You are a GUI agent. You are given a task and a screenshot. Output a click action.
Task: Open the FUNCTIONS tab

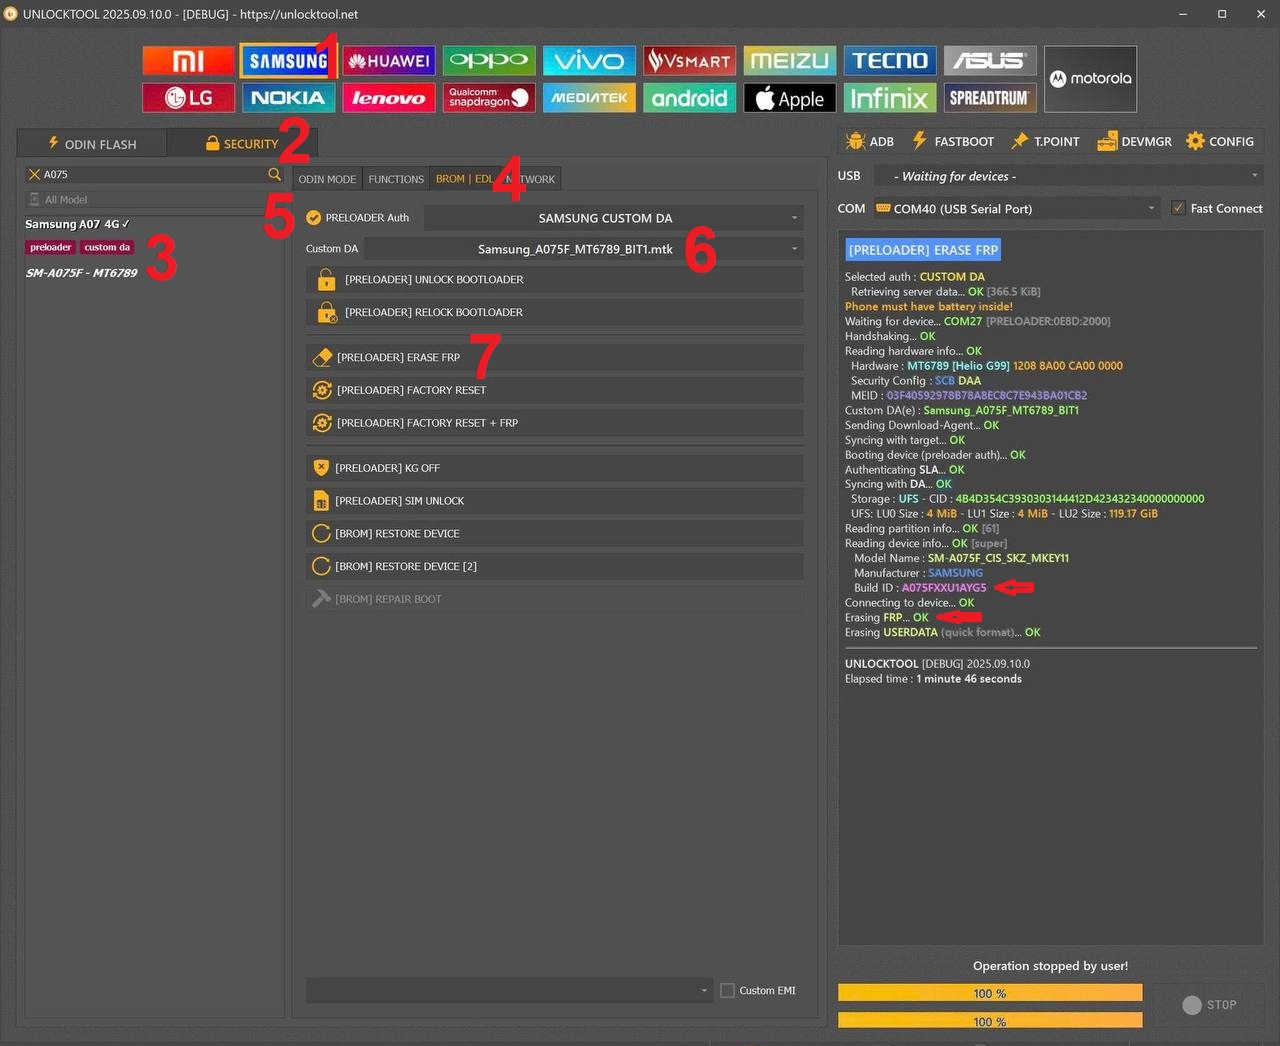[x=396, y=179]
